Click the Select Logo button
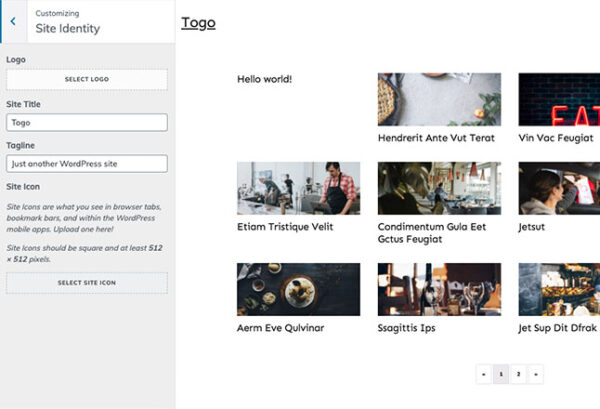 click(87, 79)
